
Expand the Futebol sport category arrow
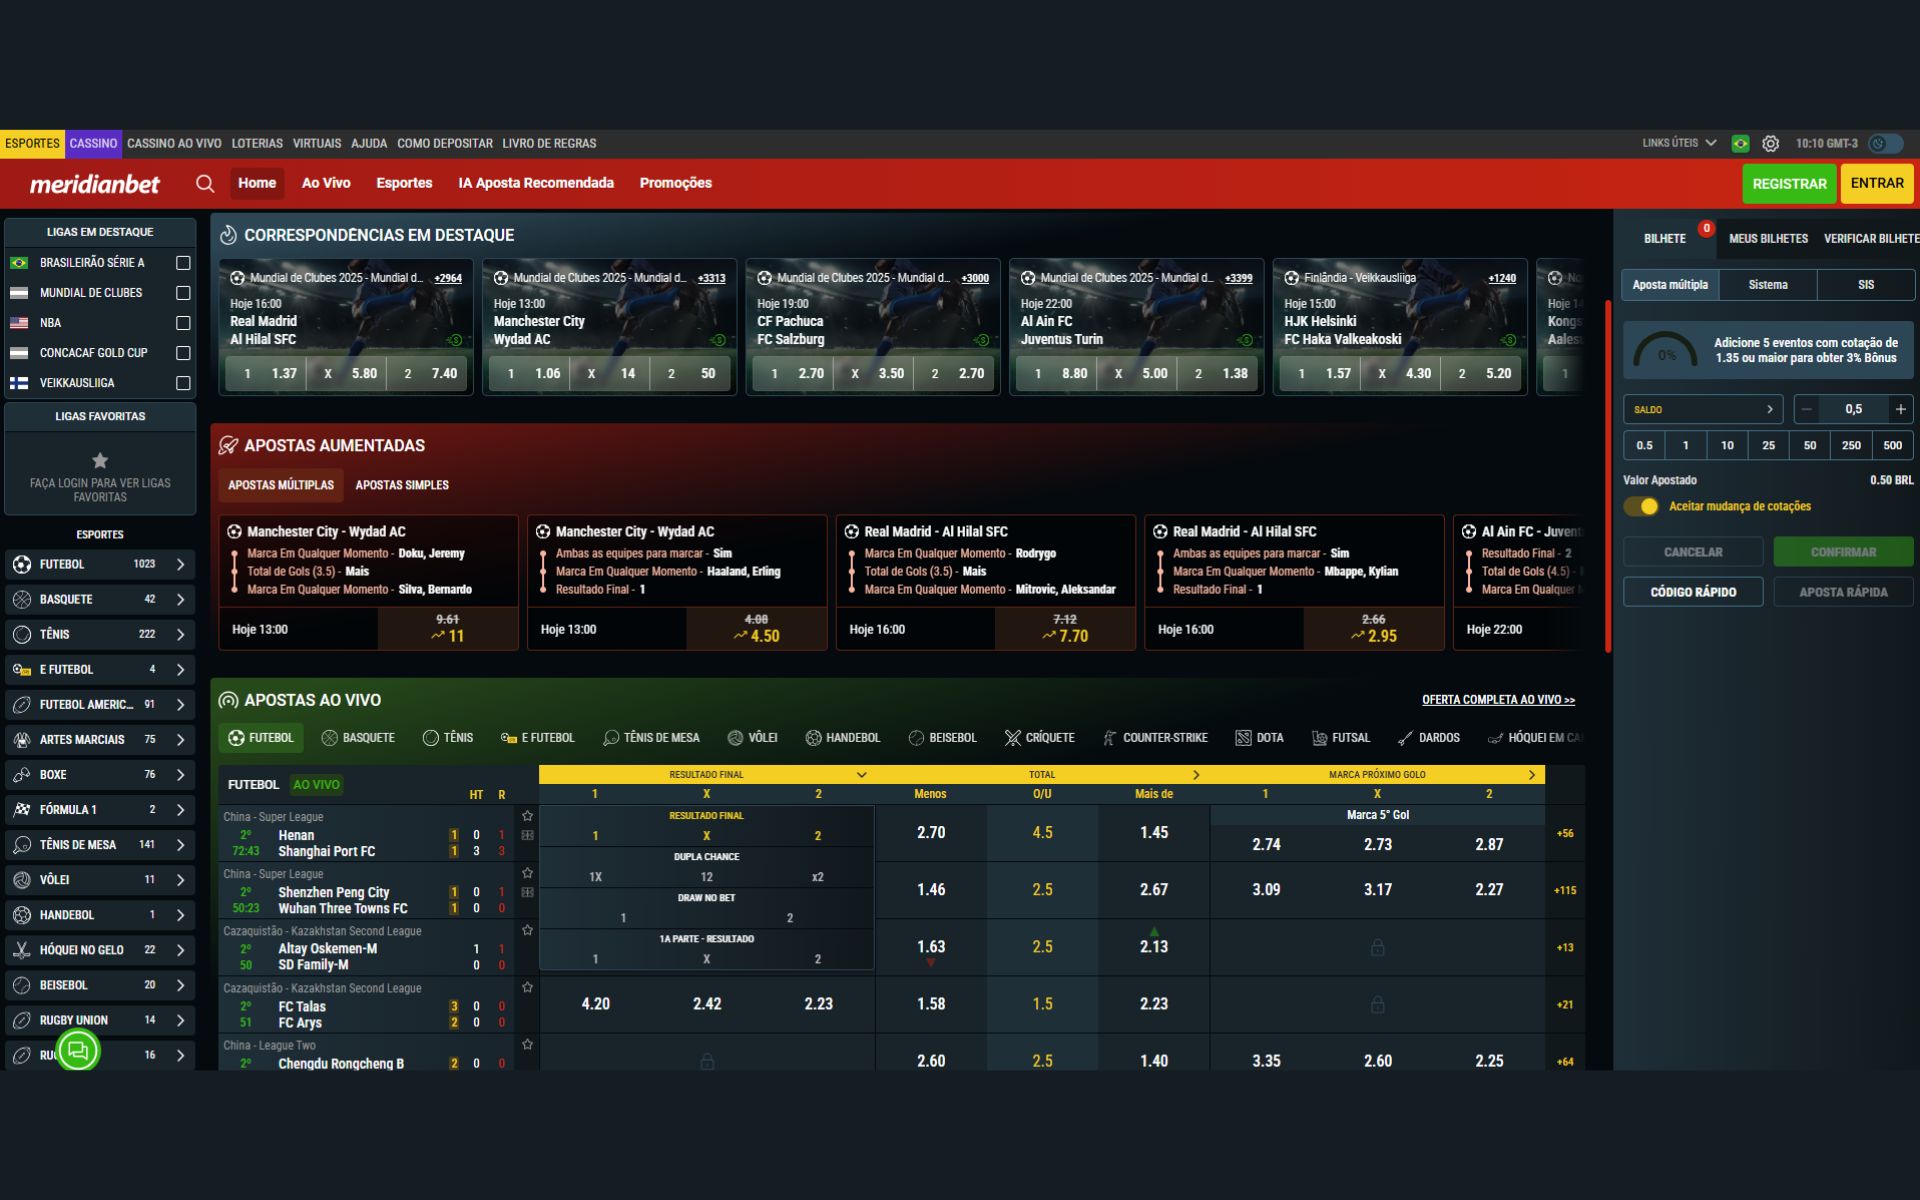coord(181,565)
